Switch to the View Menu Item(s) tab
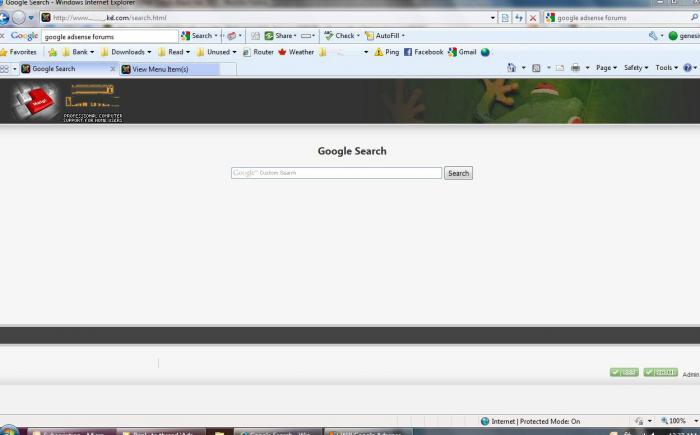This screenshot has width=700, height=435. pyautogui.click(x=170, y=69)
